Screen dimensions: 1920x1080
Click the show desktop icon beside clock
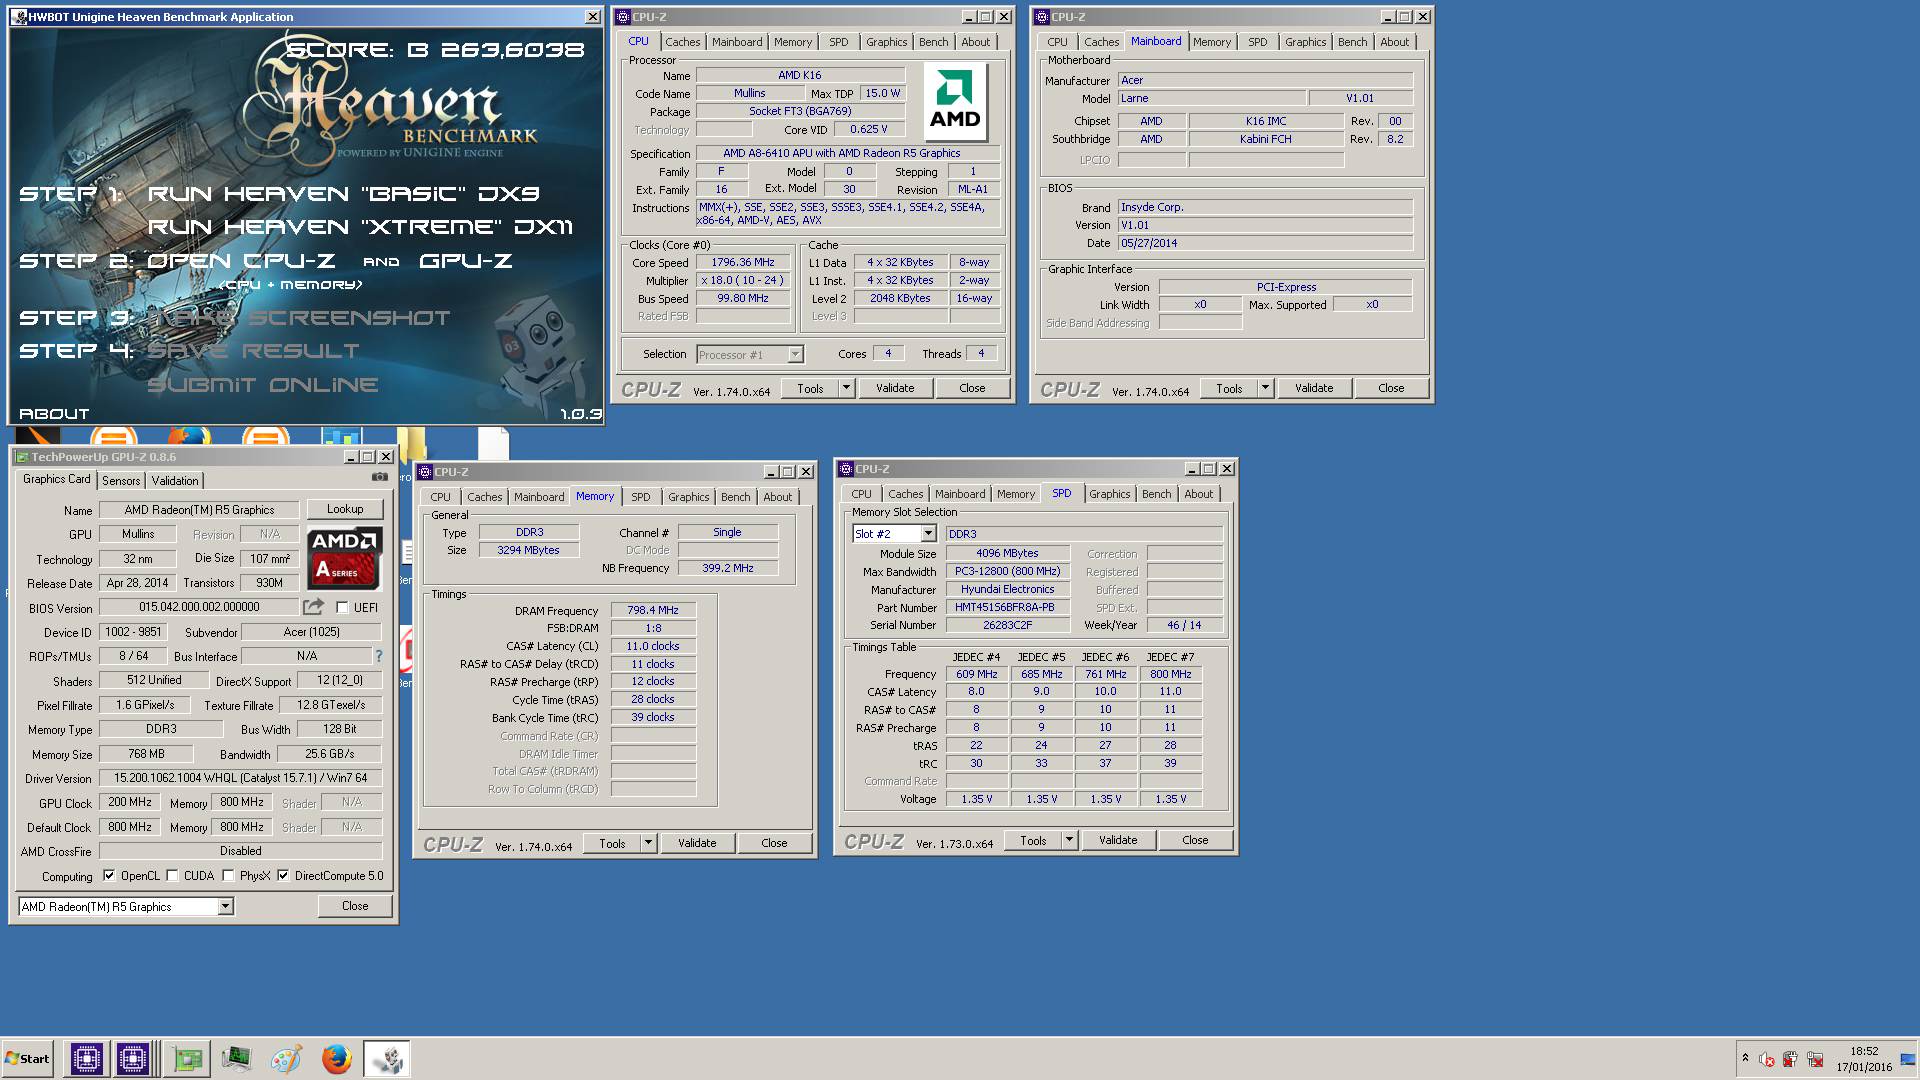click(x=1907, y=1059)
